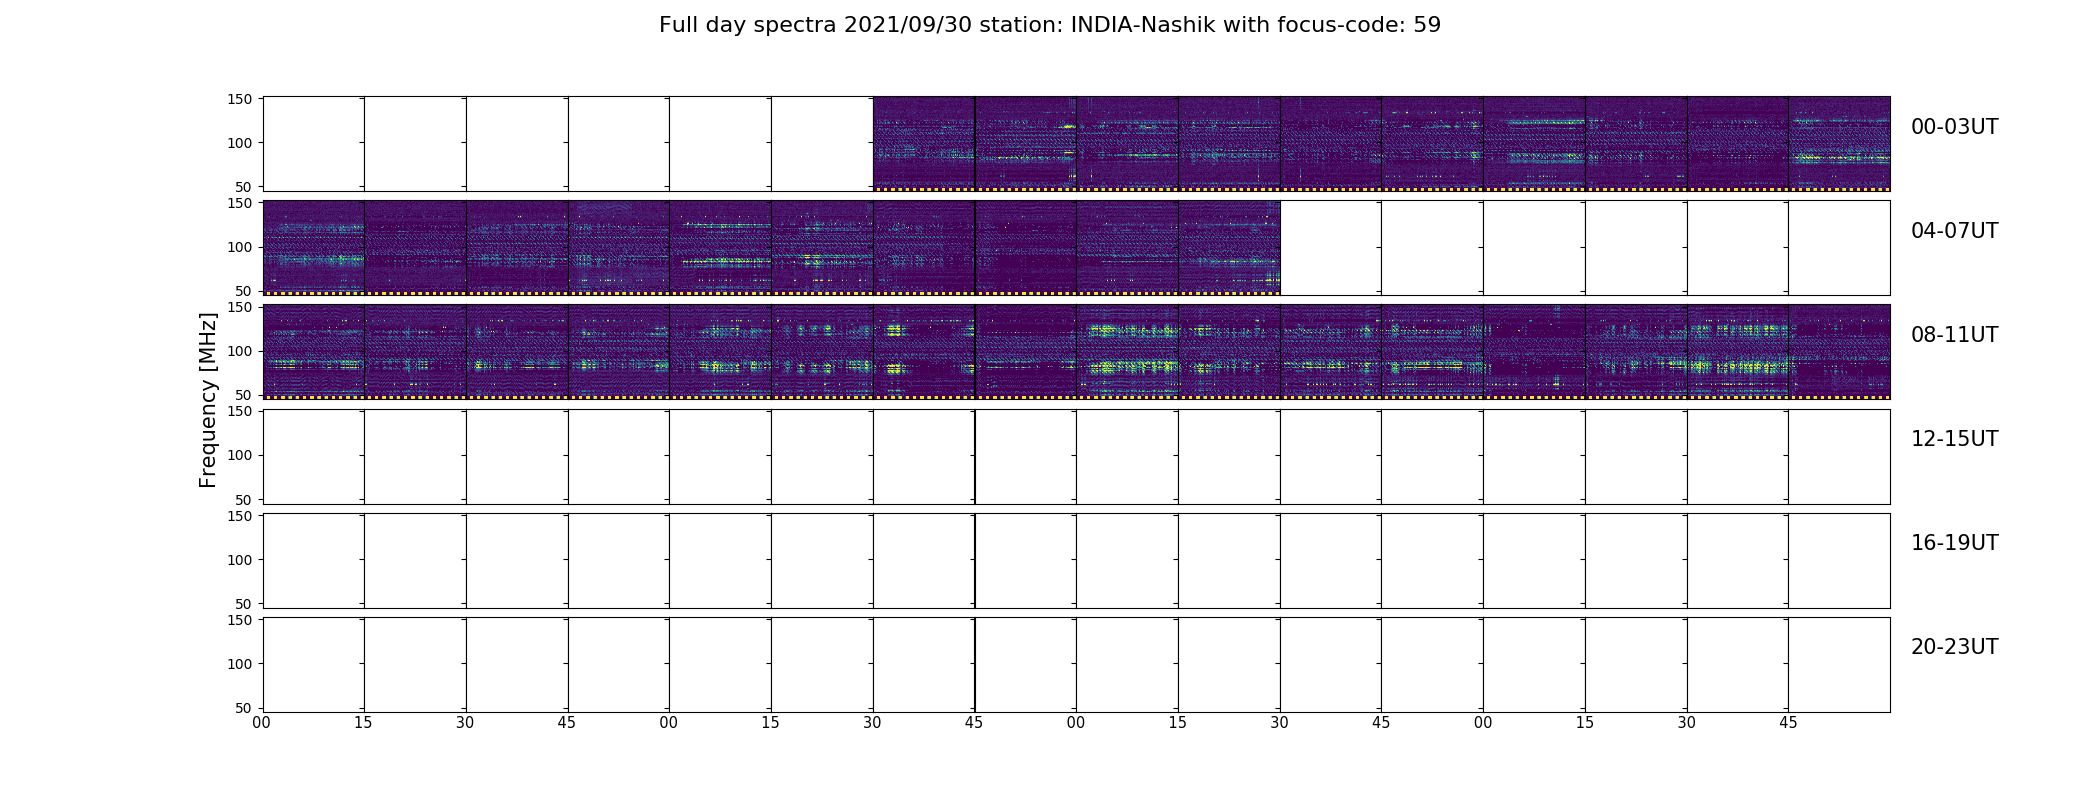Screen dimensions: 2100x800
Task: Click the '100' frequency tick of the 20-23UT row
Action: click(x=240, y=664)
